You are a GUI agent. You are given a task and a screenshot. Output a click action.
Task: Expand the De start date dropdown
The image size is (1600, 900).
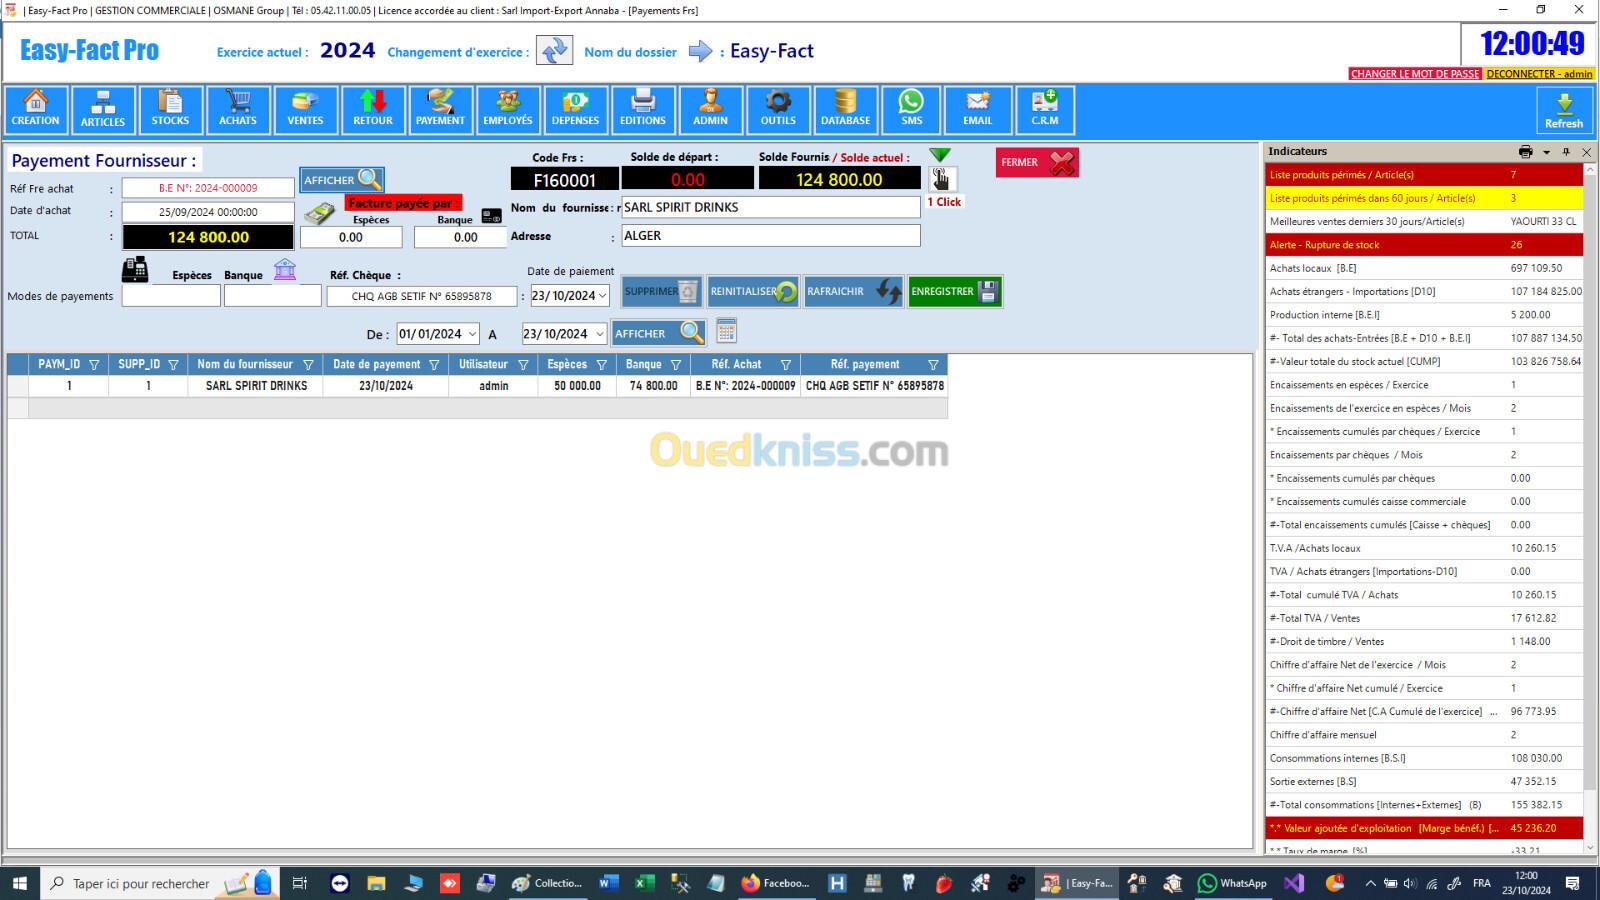tap(472, 334)
